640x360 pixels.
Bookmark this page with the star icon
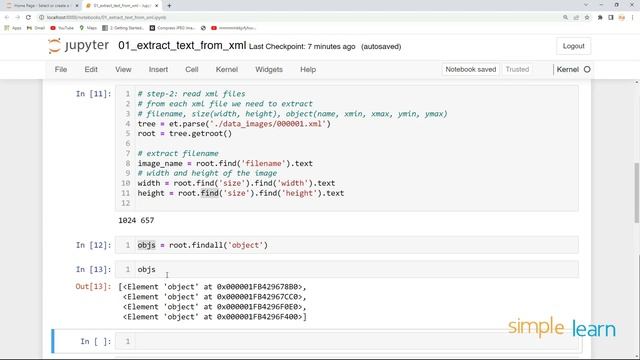tap(587, 18)
